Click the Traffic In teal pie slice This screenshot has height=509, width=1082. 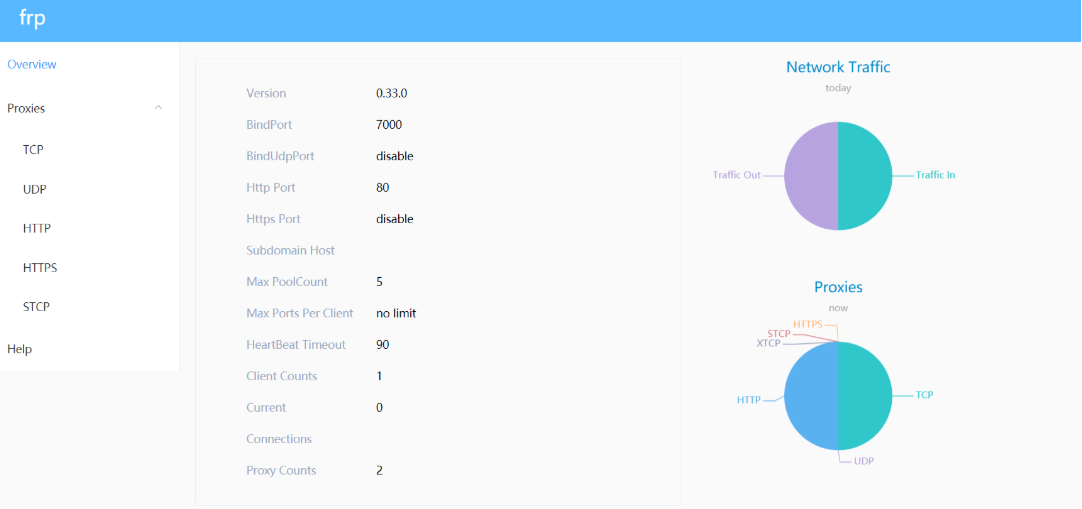[x=866, y=176]
